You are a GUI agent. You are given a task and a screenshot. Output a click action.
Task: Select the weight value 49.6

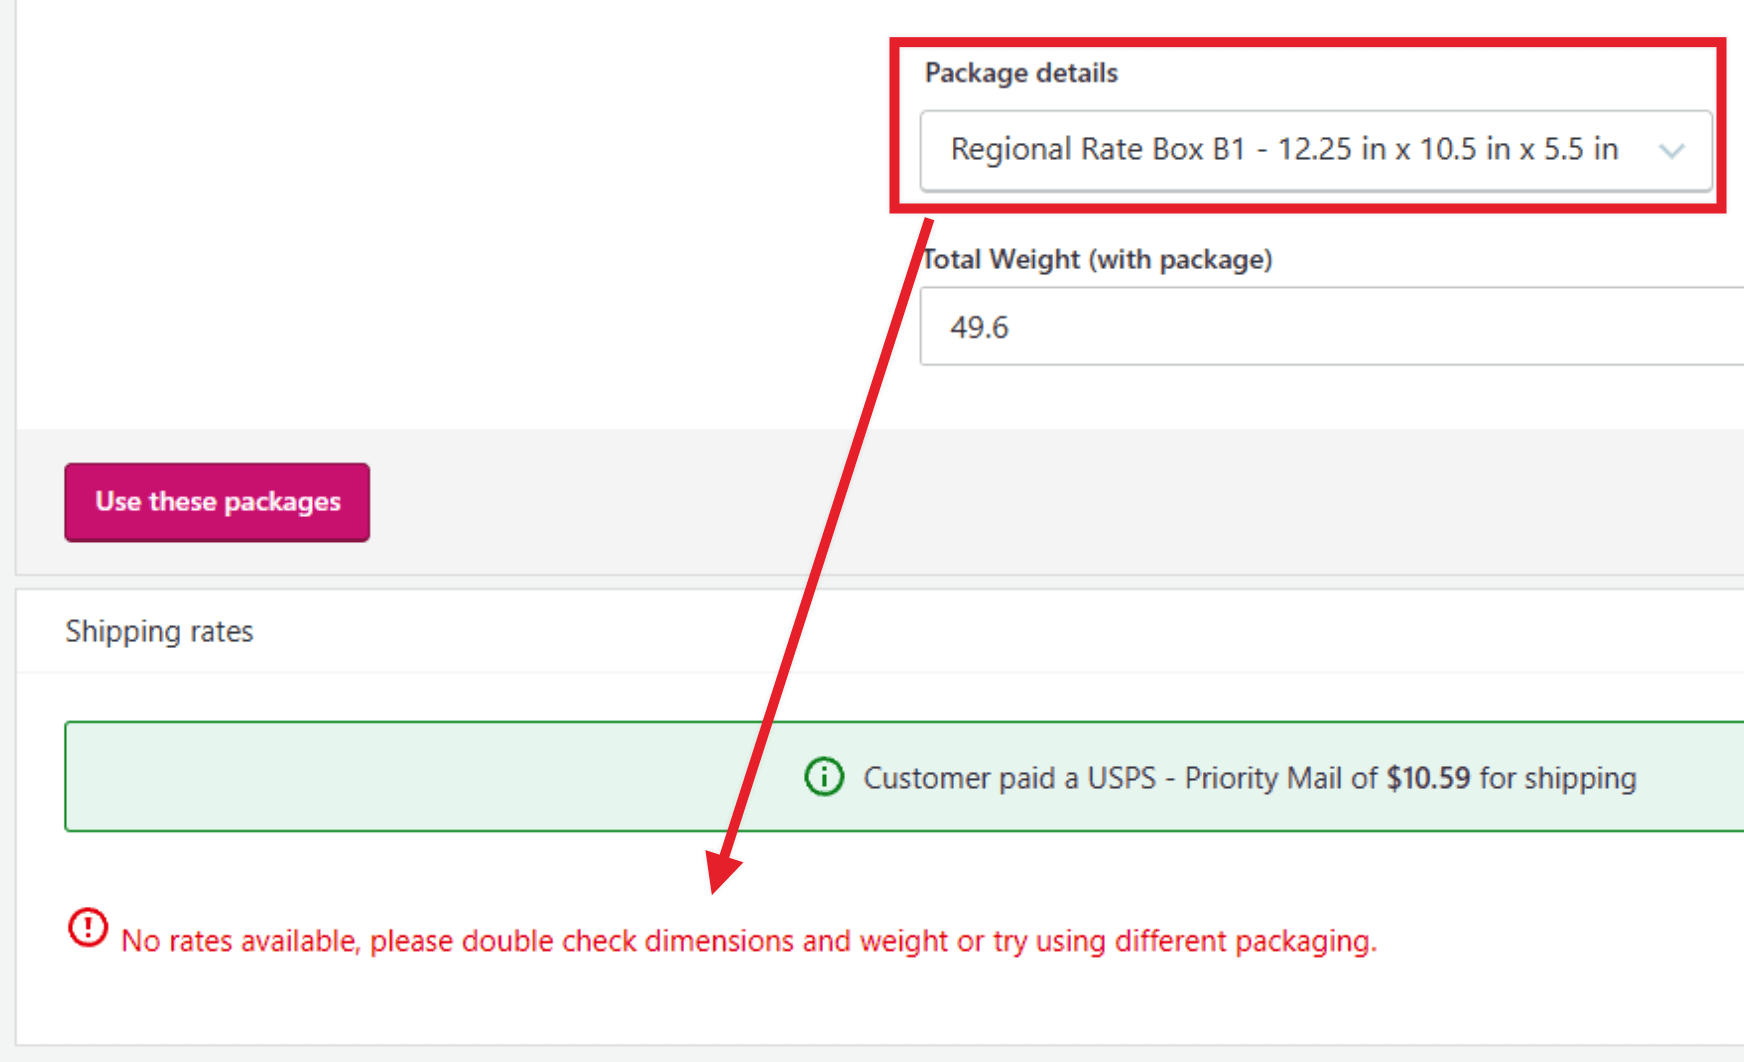click(979, 327)
